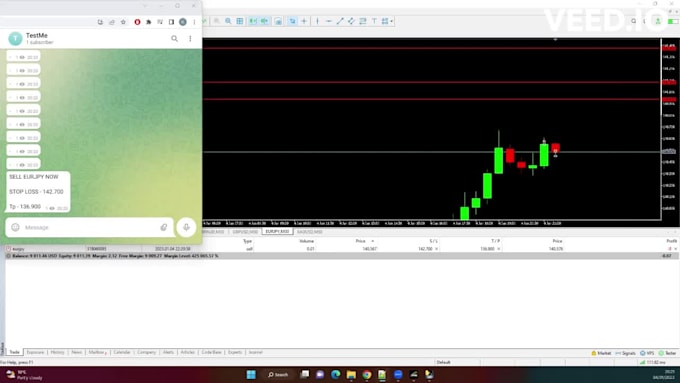Click the MetaTrader account profile icon

click(x=658, y=21)
